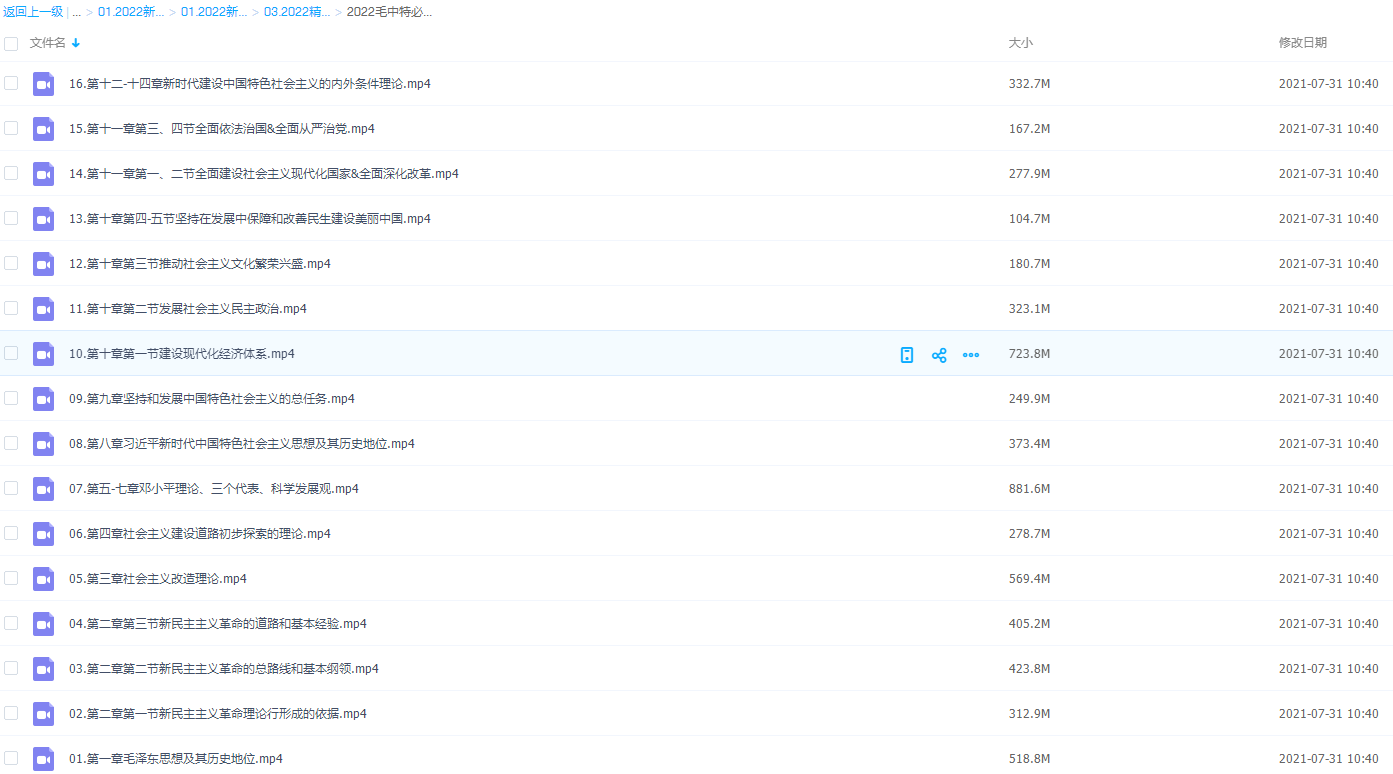The width and height of the screenshot is (1393, 774).
Task: Click video icon of file 16
Action: point(43,84)
